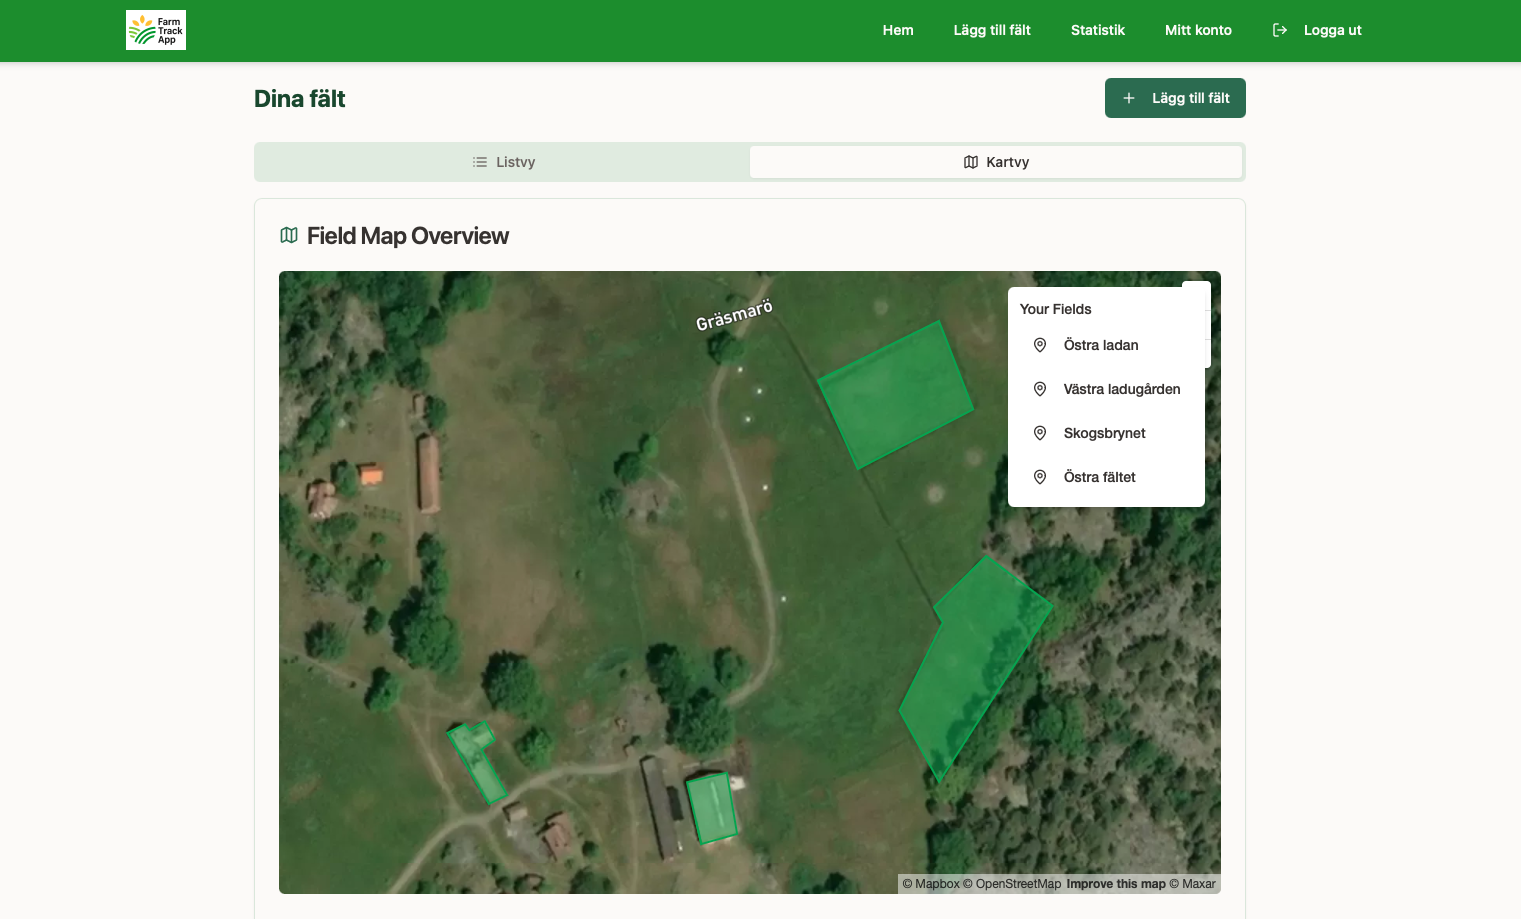Click the Lägg till fält button with plus
The width and height of the screenshot is (1521, 919).
click(x=1175, y=98)
